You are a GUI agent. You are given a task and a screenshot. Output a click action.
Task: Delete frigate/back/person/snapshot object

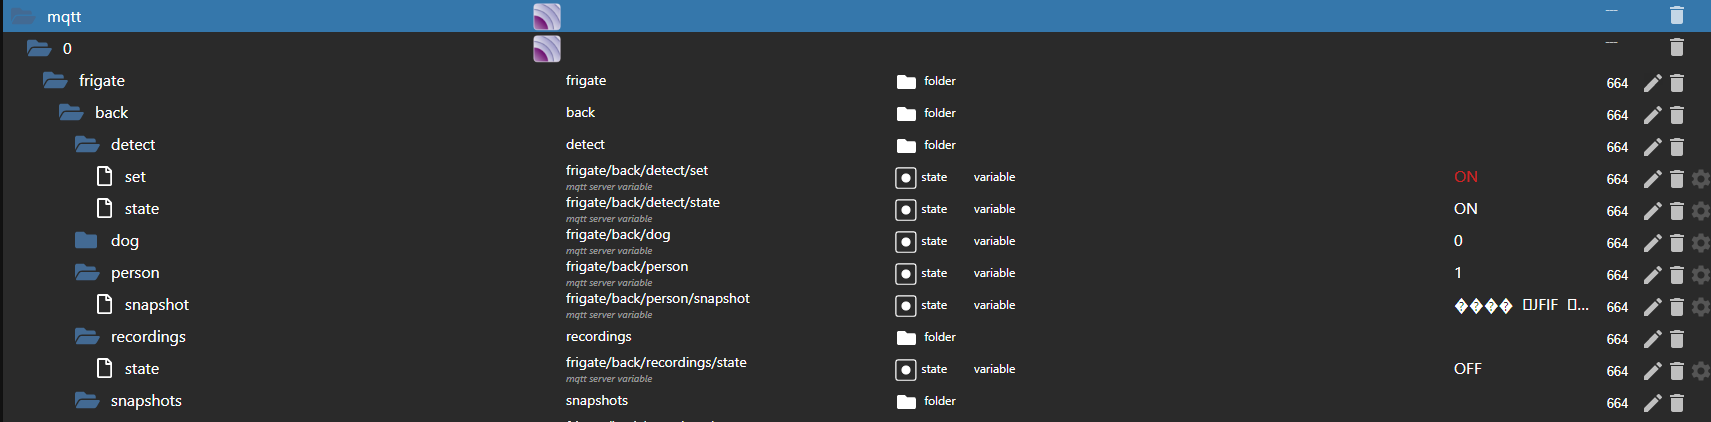(1677, 307)
